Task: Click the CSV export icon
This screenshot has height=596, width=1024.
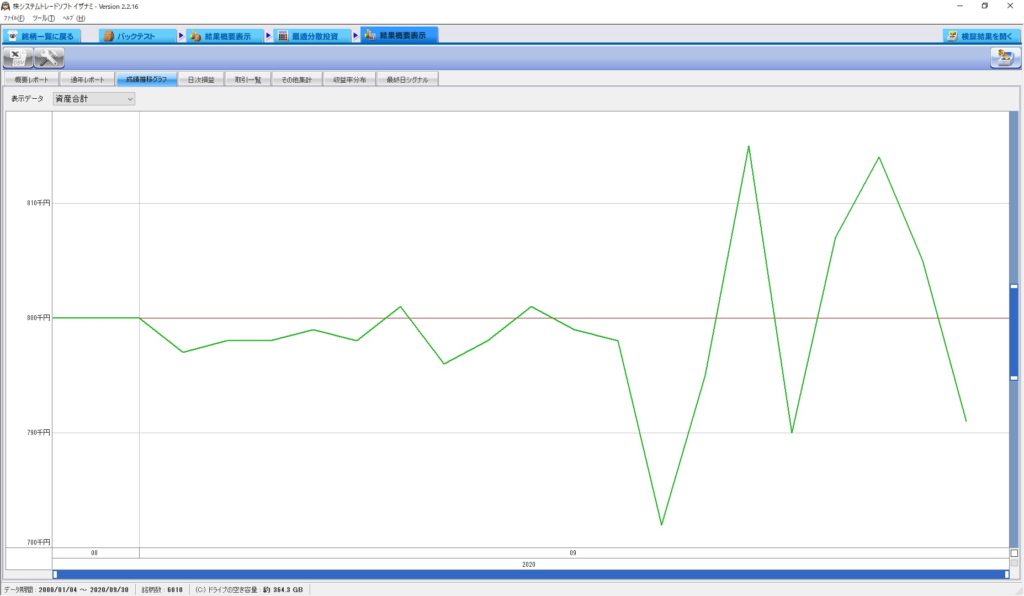Action: coord(19,57)
